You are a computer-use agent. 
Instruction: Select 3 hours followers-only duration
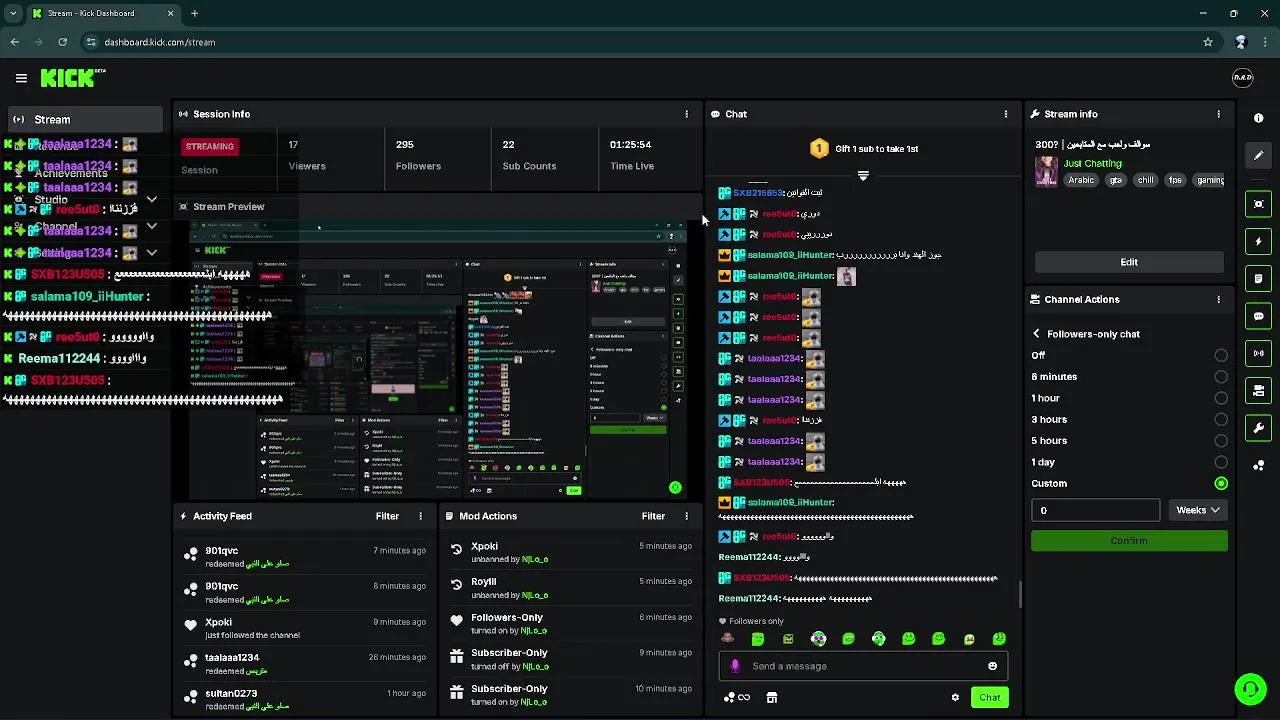pyautogui.click(x=1221, y=420)
